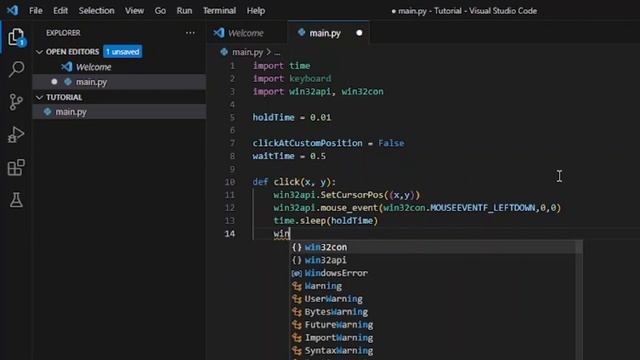Click line number 10 in gutter
The image size is (640, 360).
[x=230, y=182]
